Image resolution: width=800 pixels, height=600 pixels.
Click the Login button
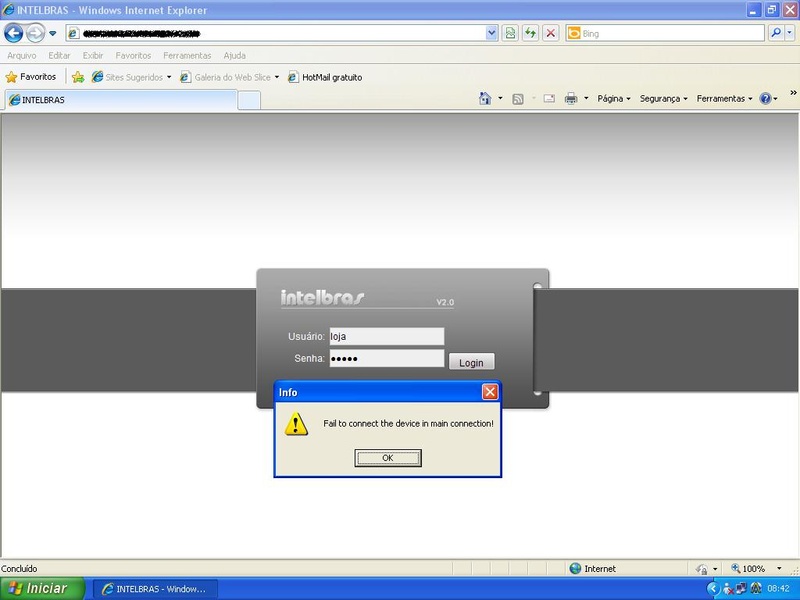(471, 362)
